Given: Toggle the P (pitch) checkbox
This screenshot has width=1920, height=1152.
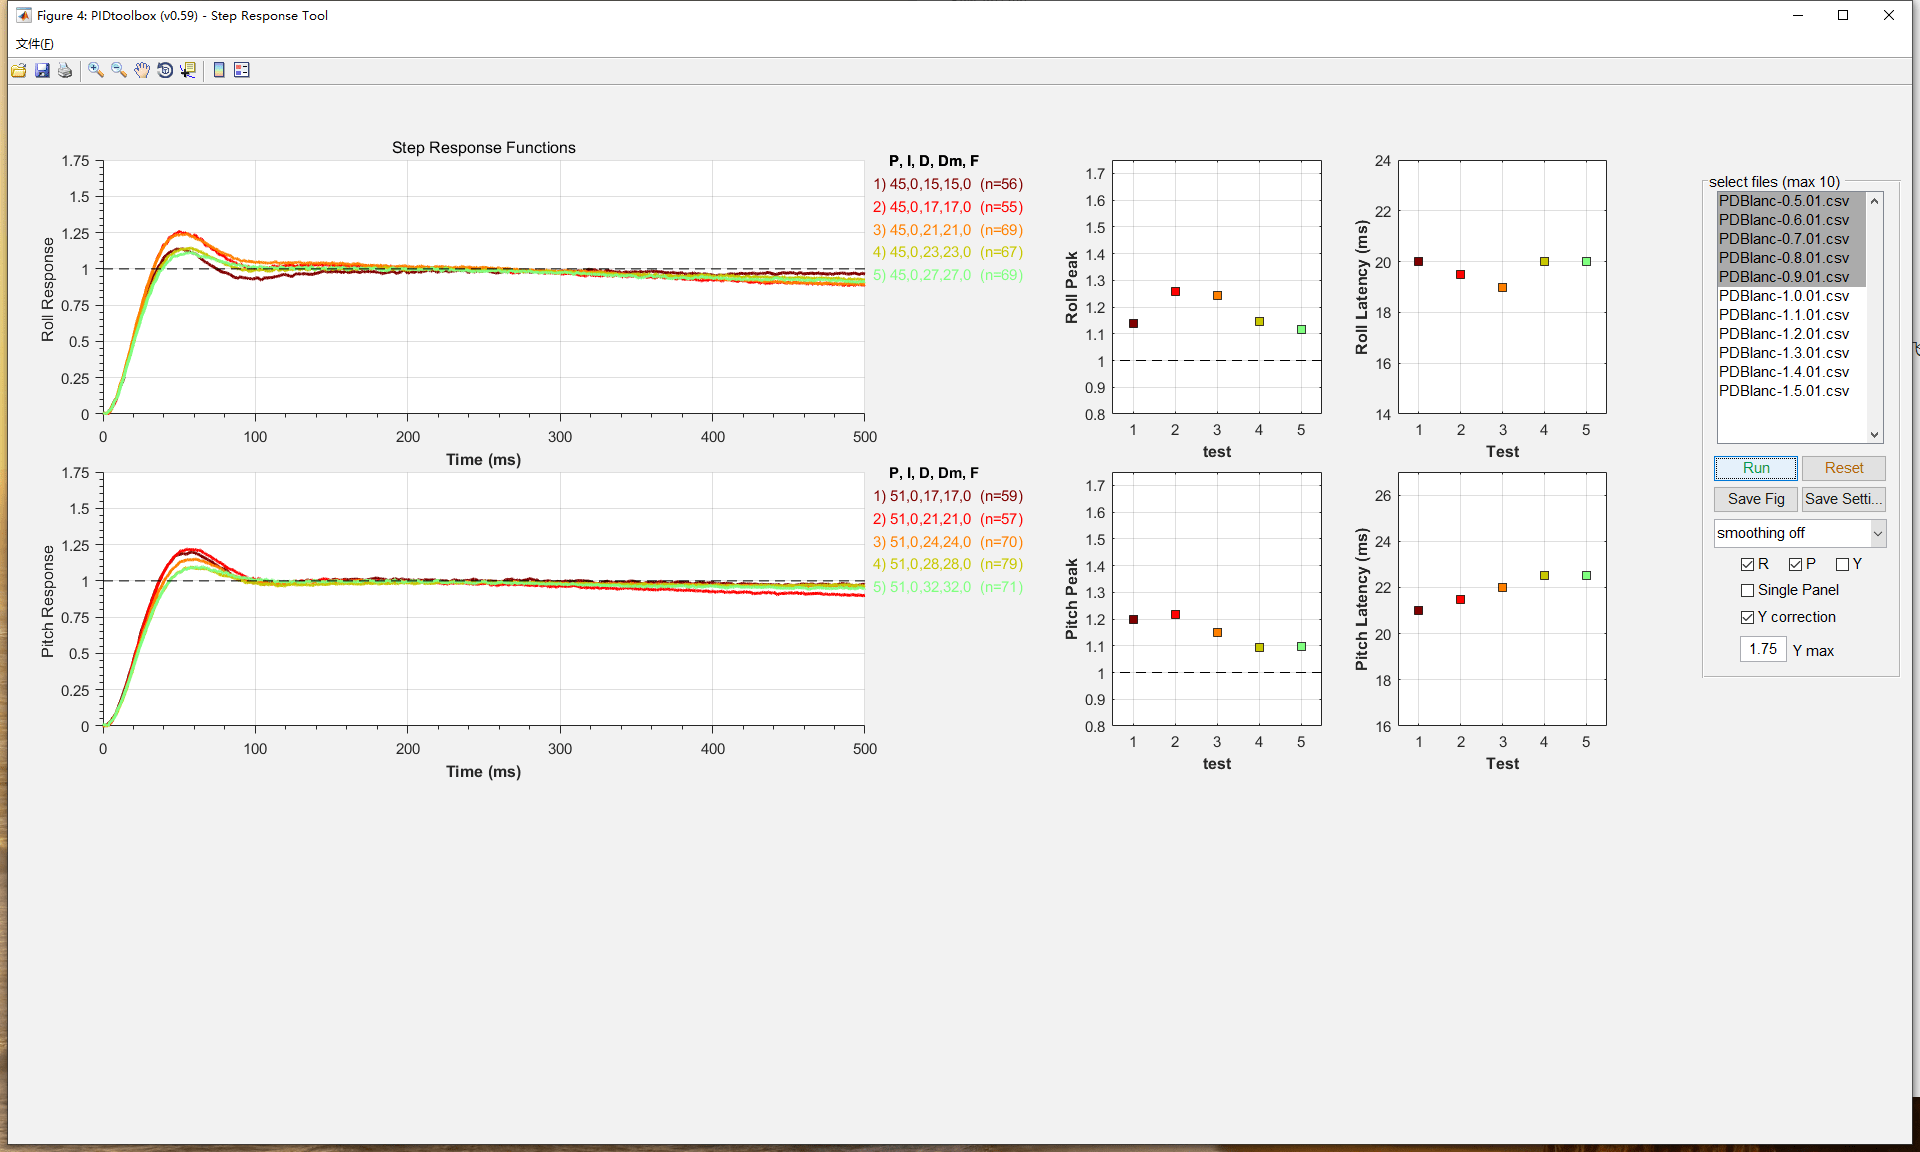Looking at the screenshot, I should coord(1796,564).
